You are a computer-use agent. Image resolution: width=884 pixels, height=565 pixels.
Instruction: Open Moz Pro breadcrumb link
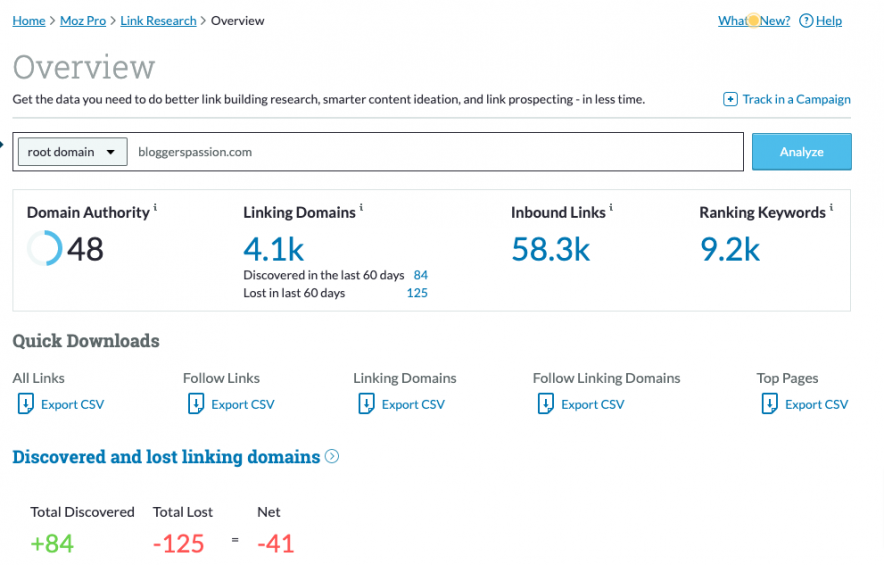[84, 21]
